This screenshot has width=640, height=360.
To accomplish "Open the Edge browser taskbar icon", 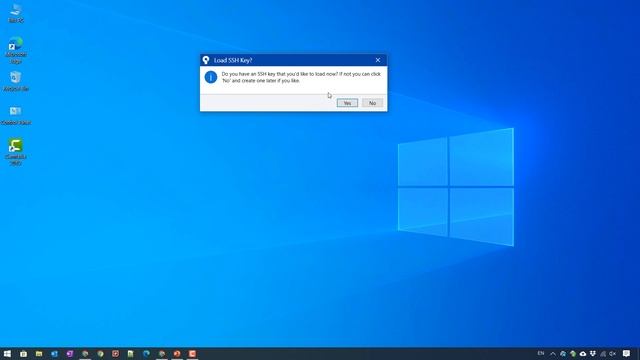I will (x=146, y=353).
